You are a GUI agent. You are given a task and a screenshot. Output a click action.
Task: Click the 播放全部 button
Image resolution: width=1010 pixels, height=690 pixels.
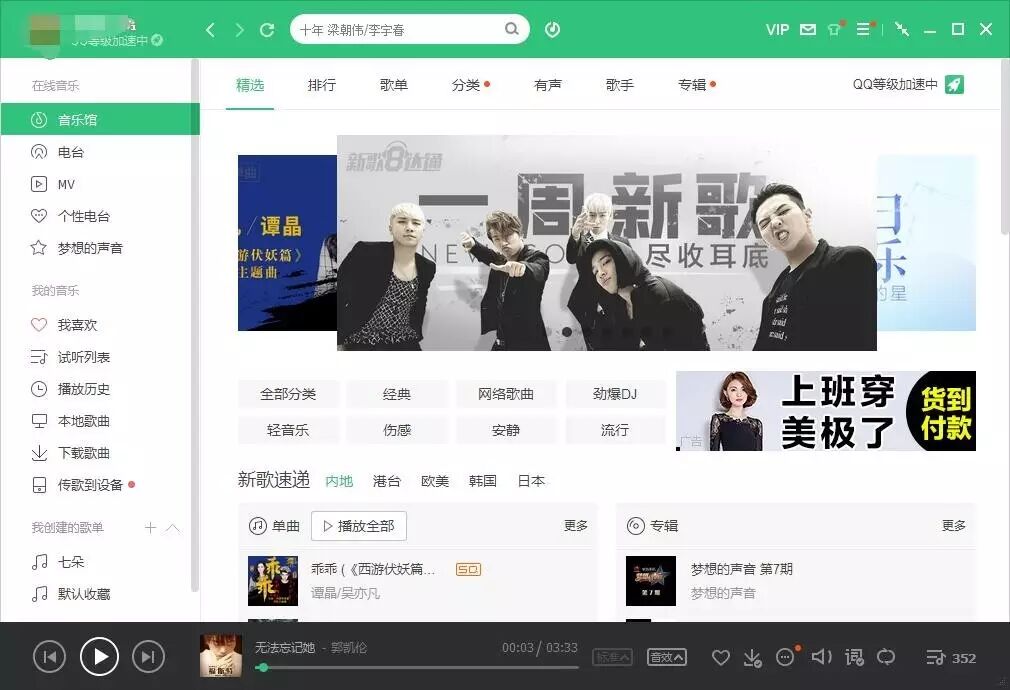click(359, 526)
